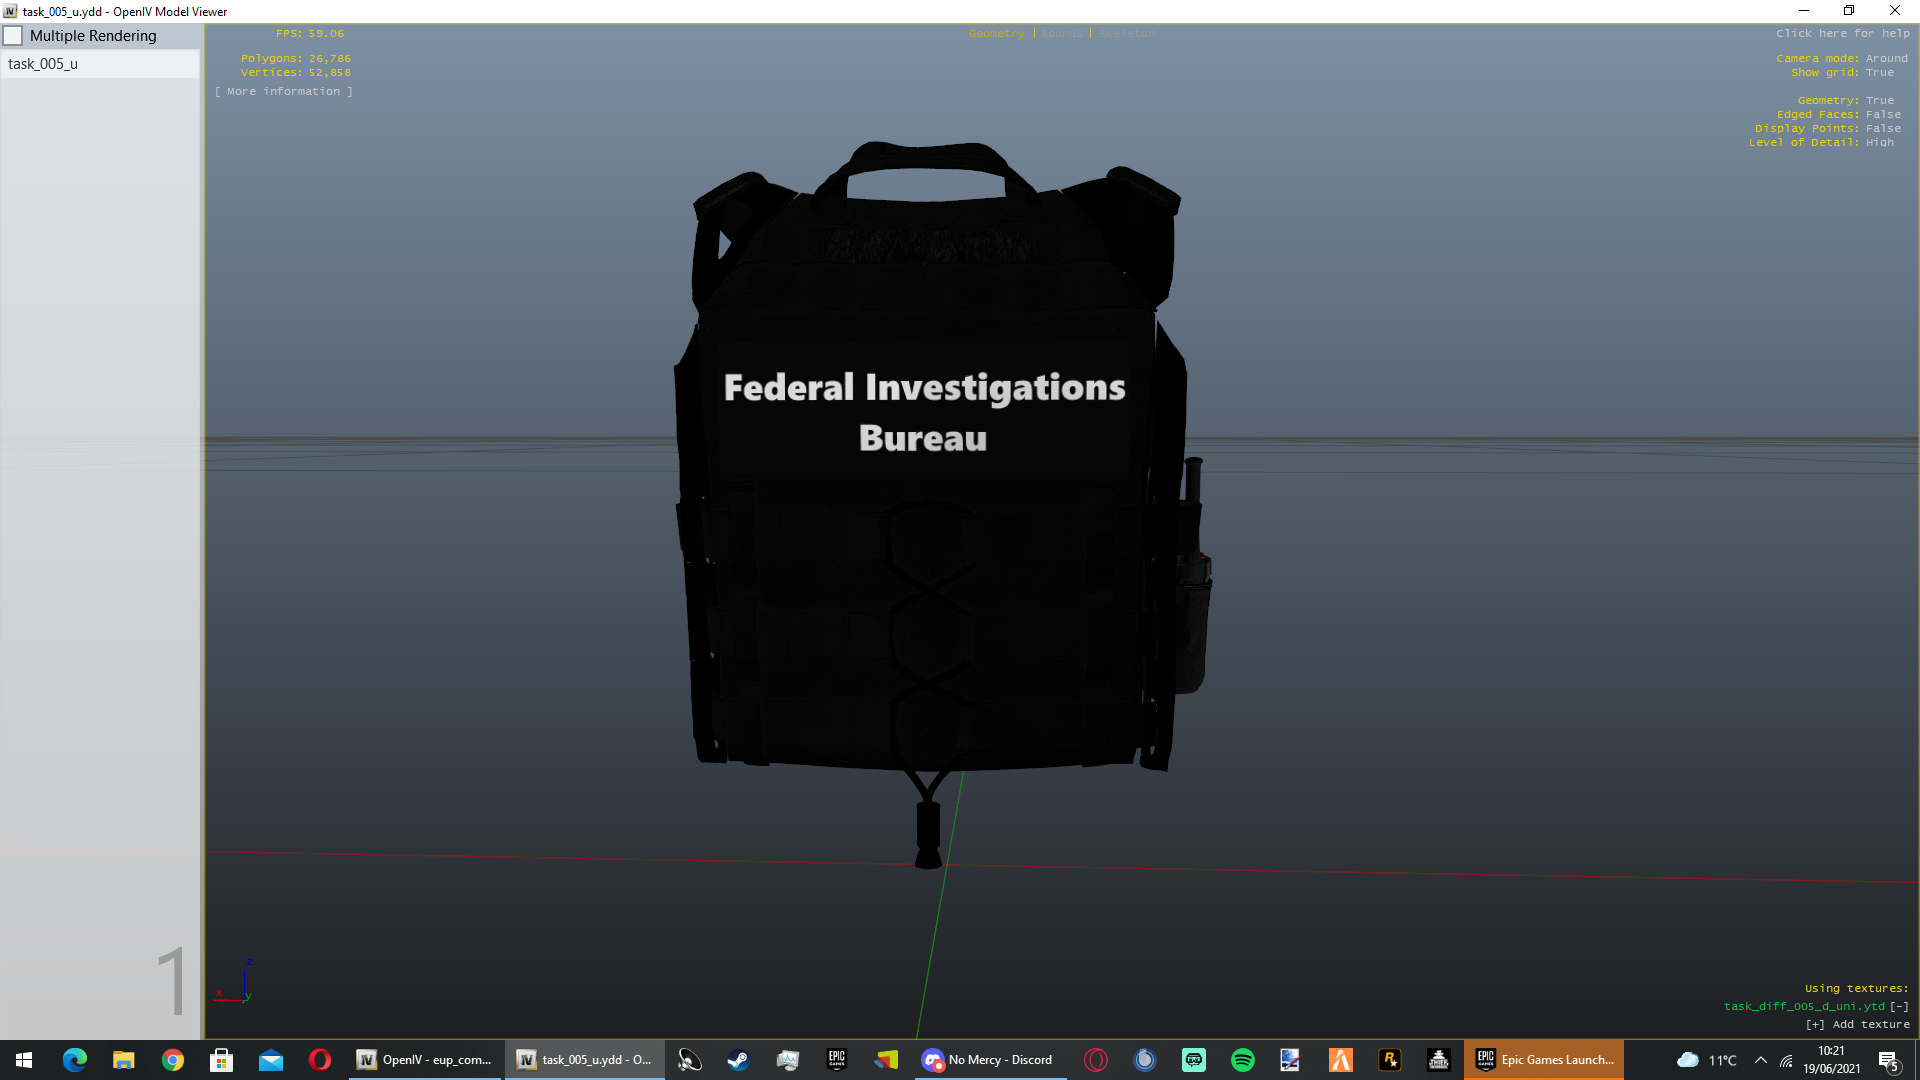Viewport: 1920px width, 1080px height.
Task: Open the Skeleton tab
Action: tap(1126, 34)
